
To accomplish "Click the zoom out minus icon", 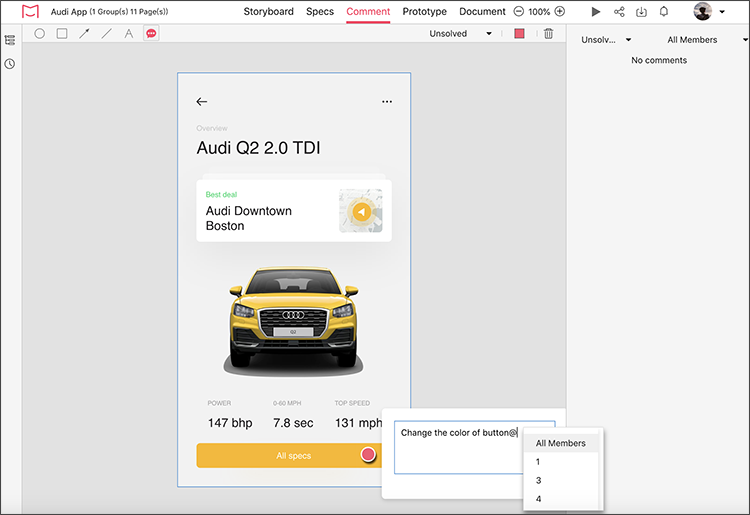I will coord(518,11).
